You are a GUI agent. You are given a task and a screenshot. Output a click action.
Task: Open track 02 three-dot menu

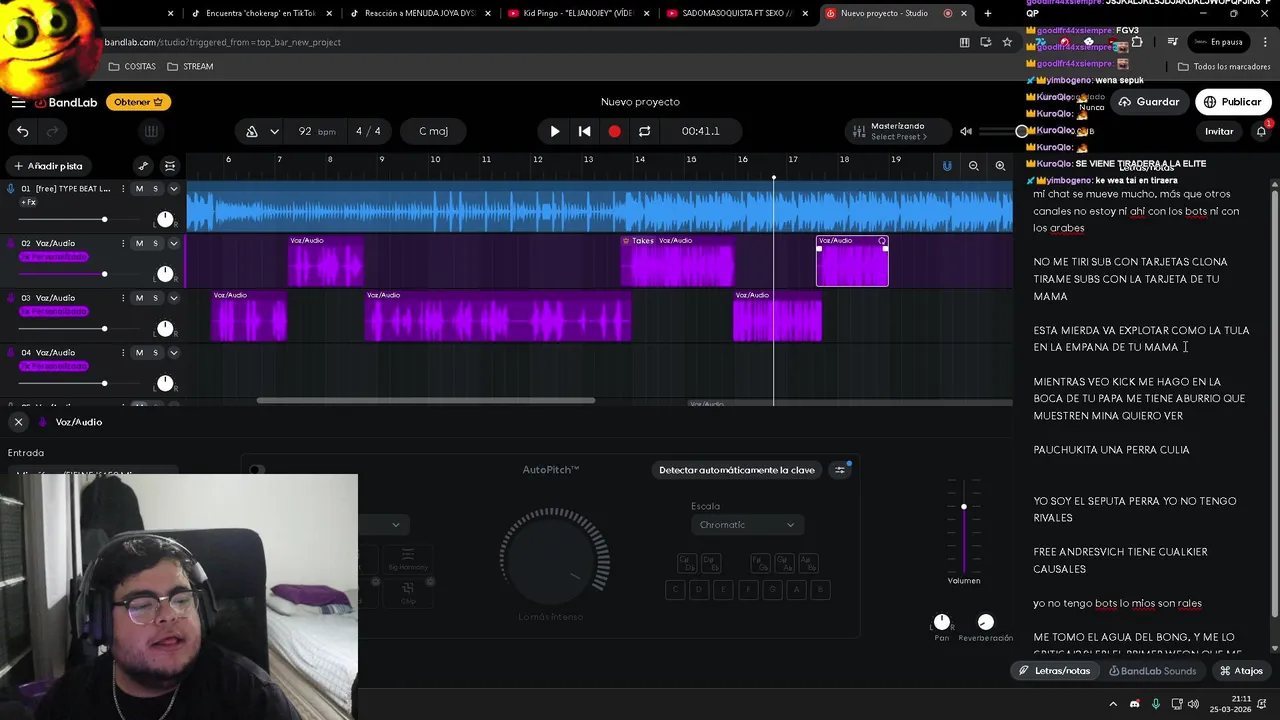123,243
